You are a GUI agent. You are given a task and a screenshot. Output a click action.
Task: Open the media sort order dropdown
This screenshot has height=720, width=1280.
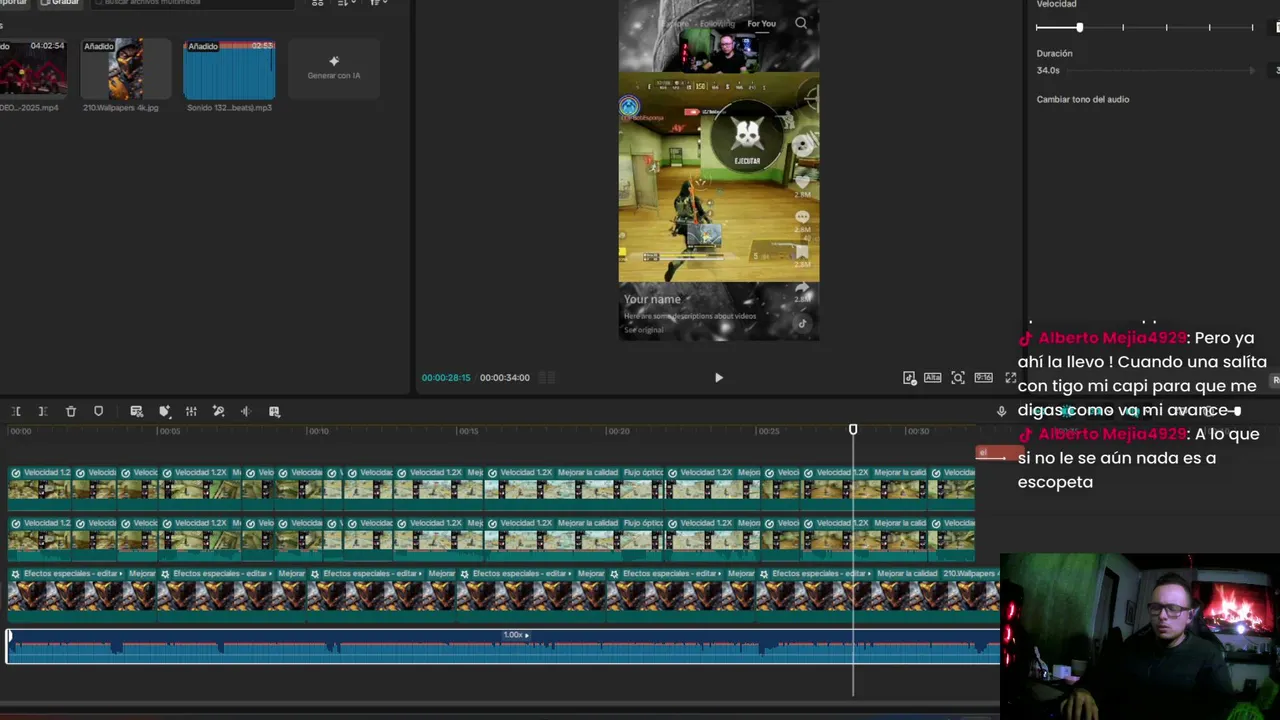(346, 3)
